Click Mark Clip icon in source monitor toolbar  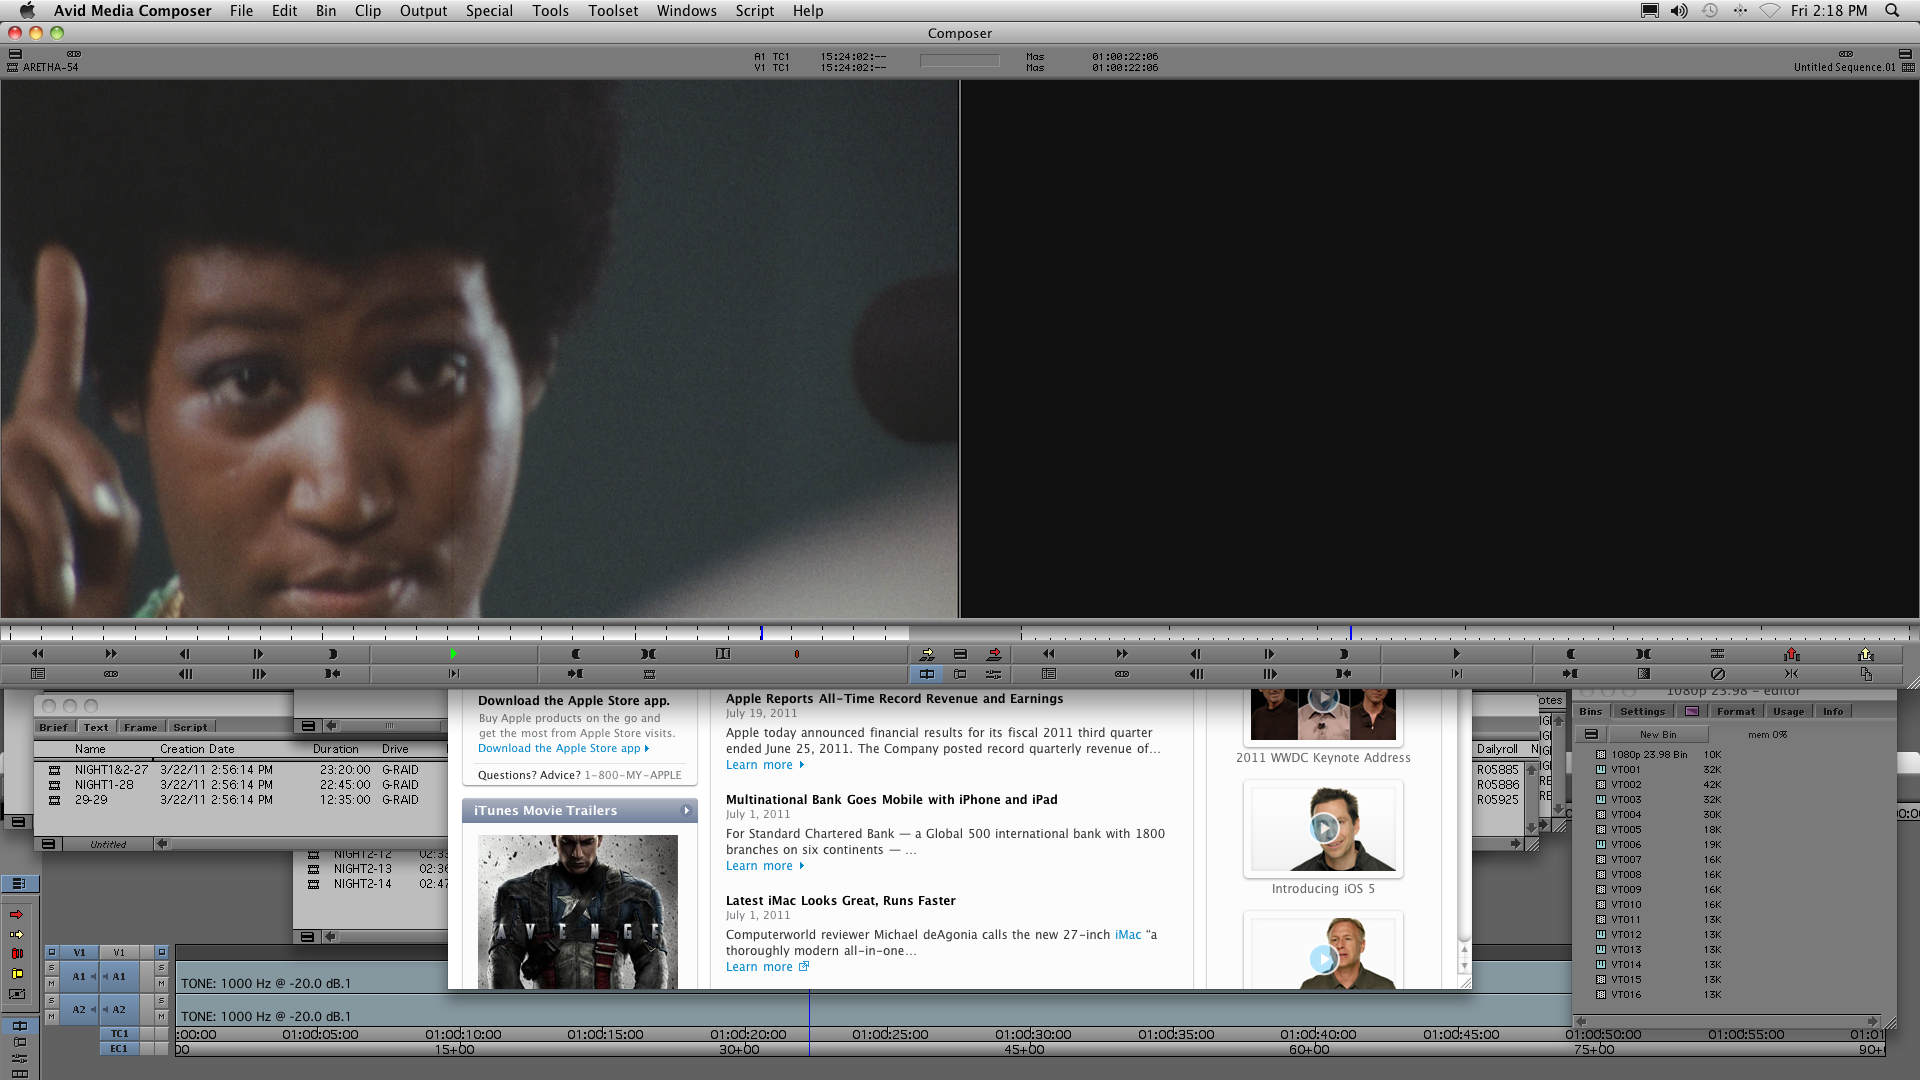648,654
